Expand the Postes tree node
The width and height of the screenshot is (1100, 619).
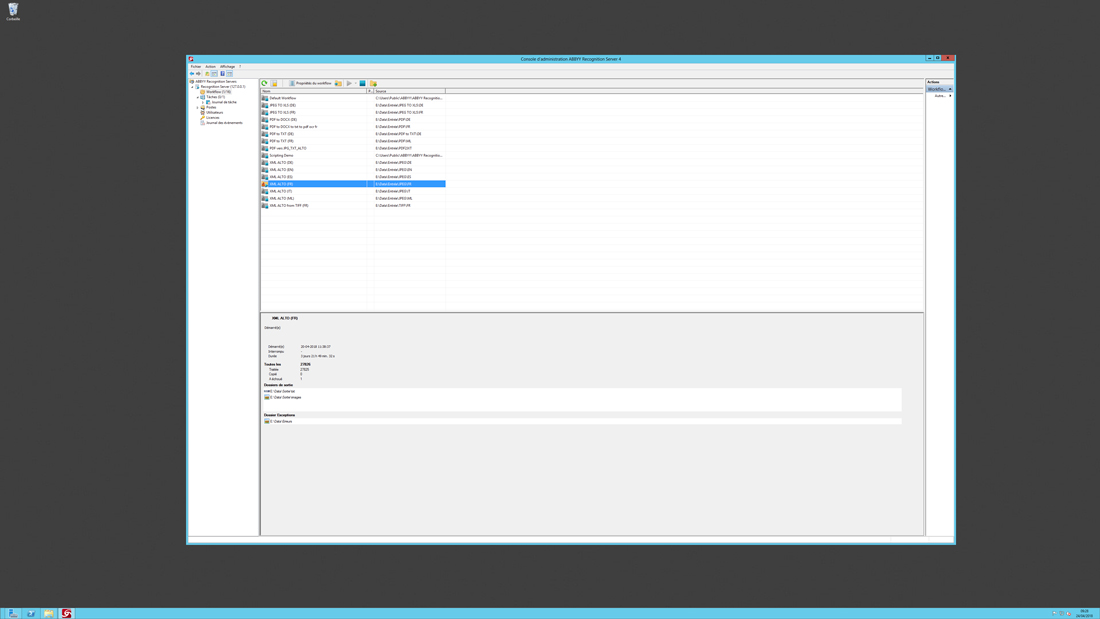point(198,107)
